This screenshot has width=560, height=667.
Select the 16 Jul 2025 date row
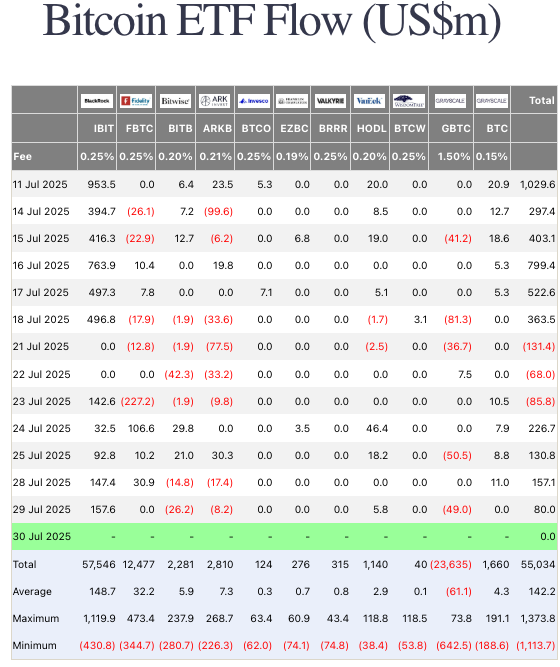(x=284, y=265)
